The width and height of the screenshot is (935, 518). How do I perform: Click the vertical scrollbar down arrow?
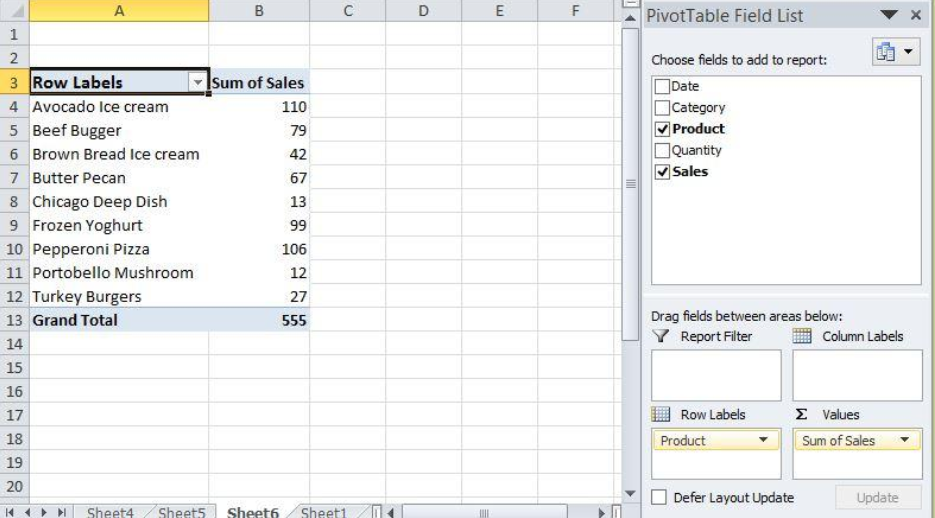click(x=630, y=494)
